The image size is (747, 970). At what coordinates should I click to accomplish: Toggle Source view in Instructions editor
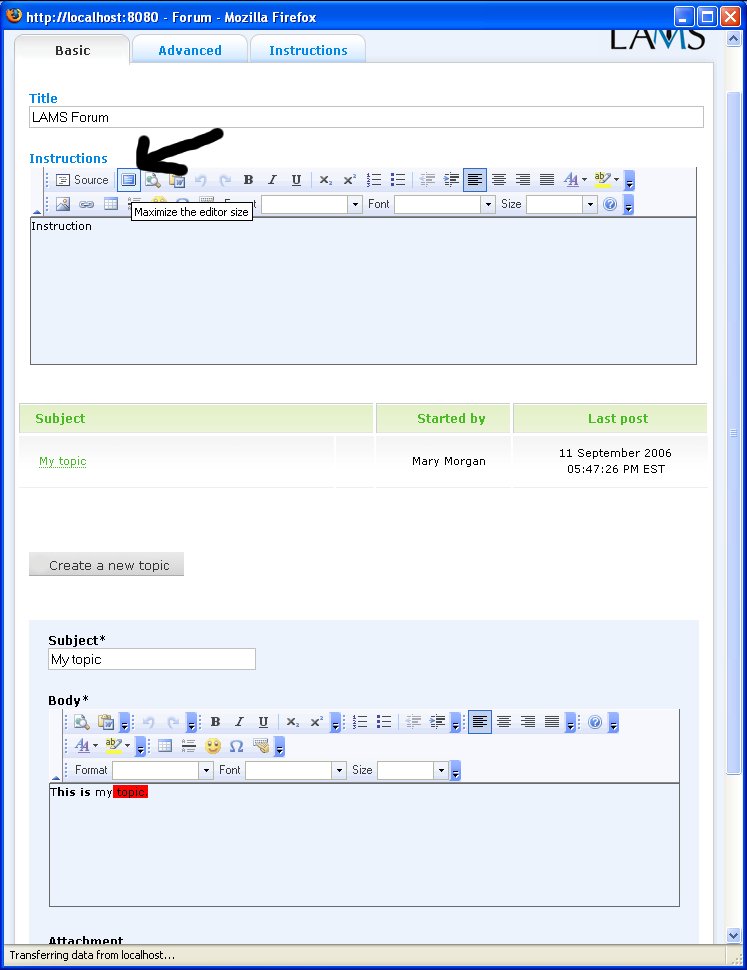click(x=81, y=180)
